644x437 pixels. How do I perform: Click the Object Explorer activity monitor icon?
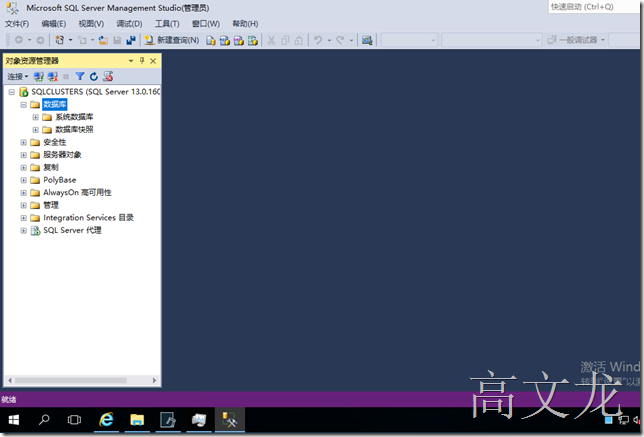tap(108, 76)
